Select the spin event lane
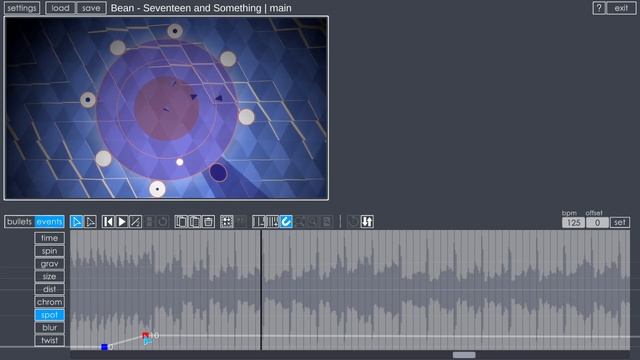This screenshot has height=360, width=640. (49, 251)
